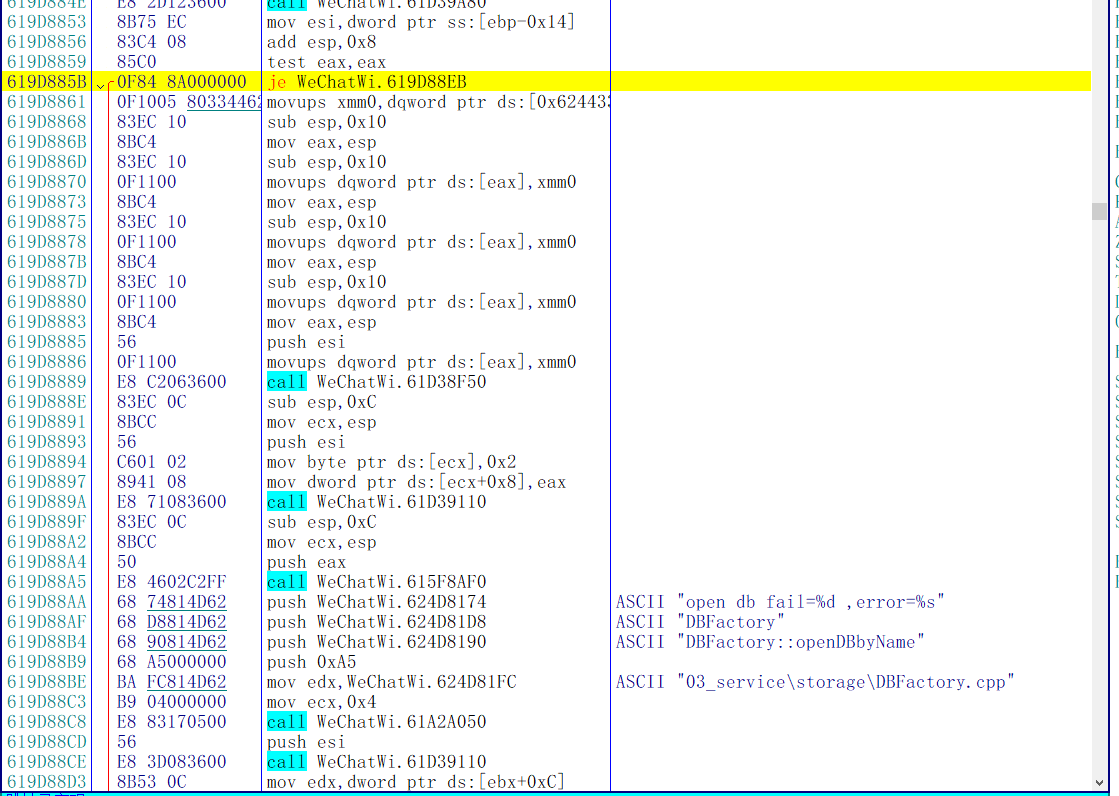
Task: Click hex bytes "8B53 0C"
Action: pyautogui.click(x=151, y=782)
